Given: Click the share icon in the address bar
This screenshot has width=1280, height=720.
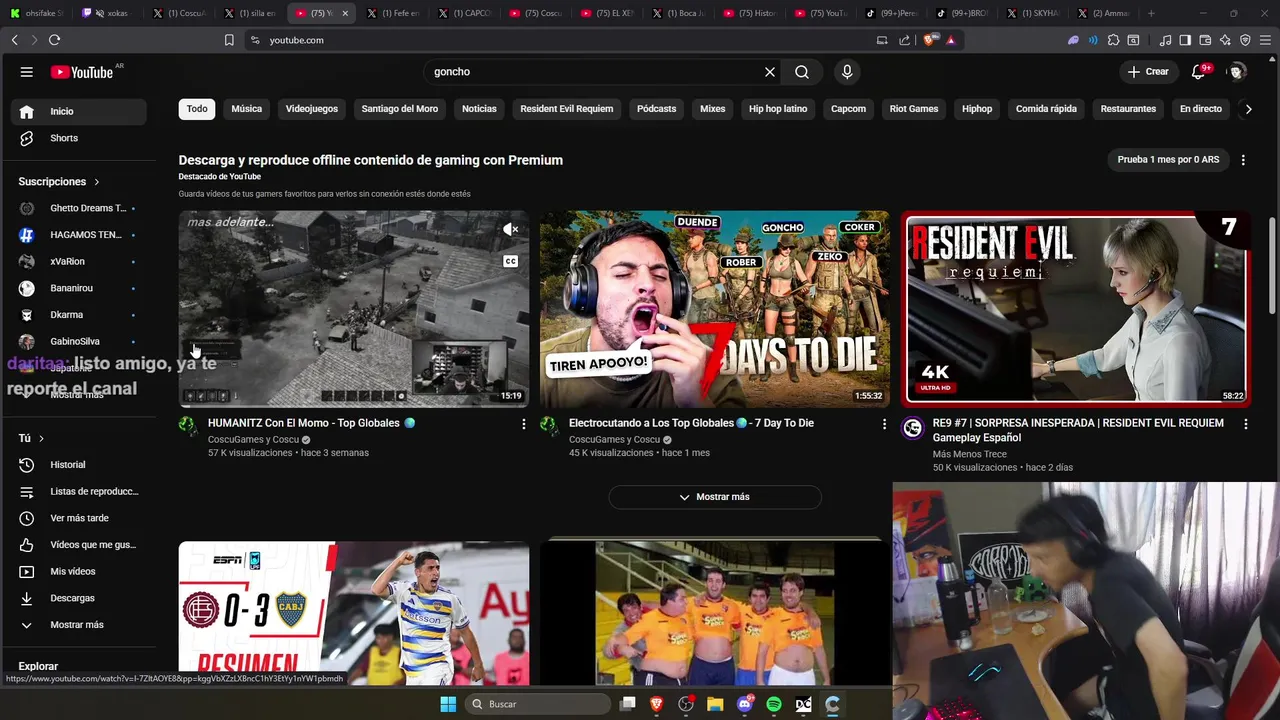Looking at the screenshot, I should pyautogui.click(x=905, y=40).
